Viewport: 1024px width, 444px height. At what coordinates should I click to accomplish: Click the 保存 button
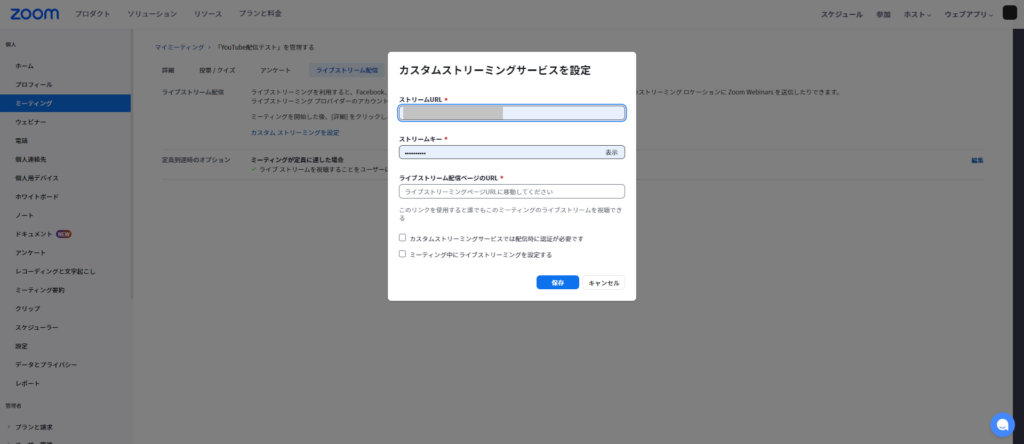[557, 283]
